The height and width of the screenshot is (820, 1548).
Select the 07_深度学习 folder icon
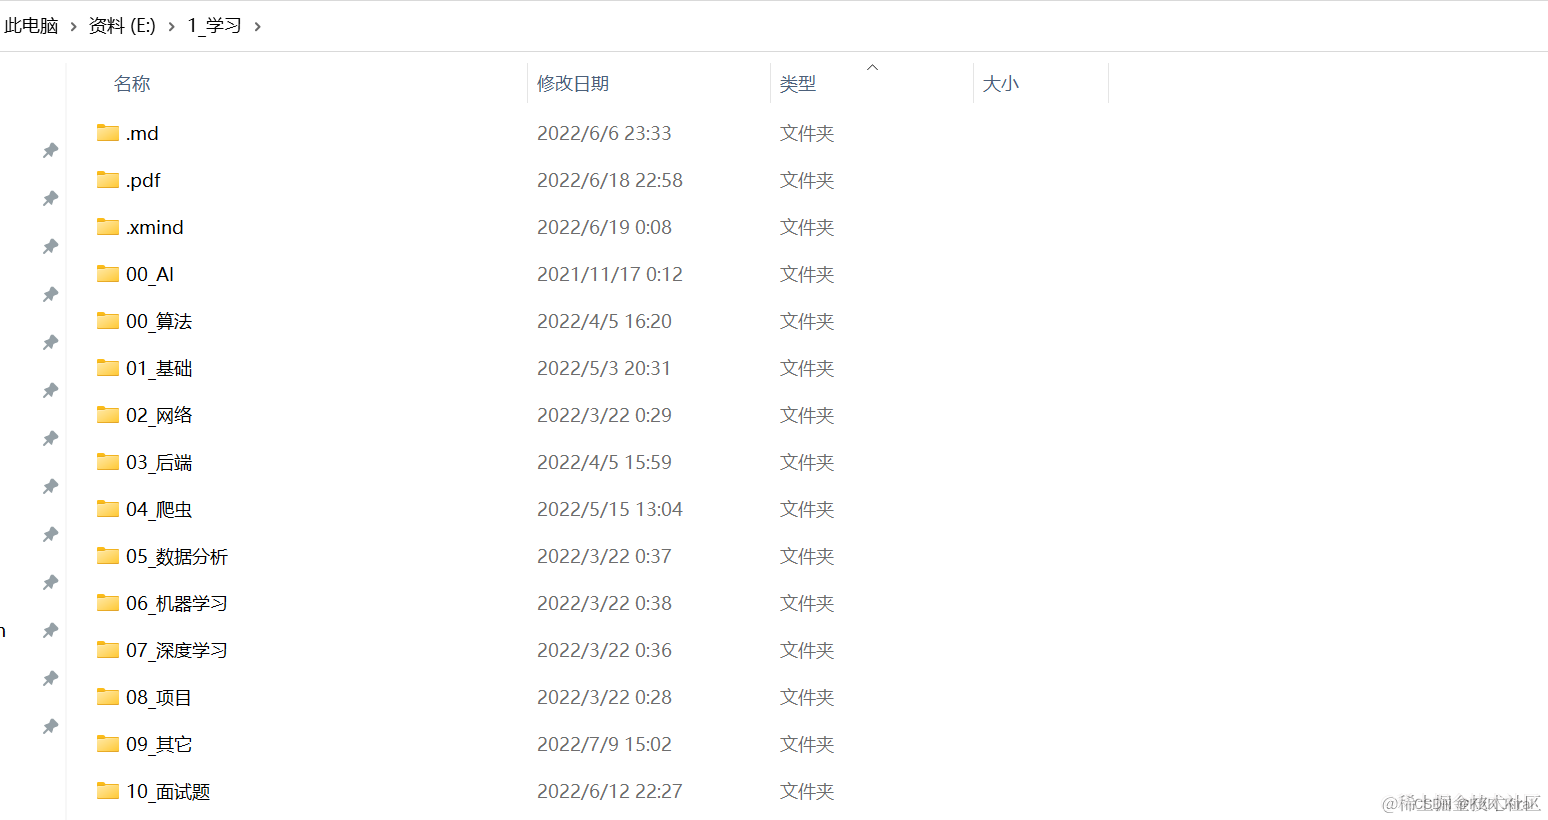tap(108, 650)
